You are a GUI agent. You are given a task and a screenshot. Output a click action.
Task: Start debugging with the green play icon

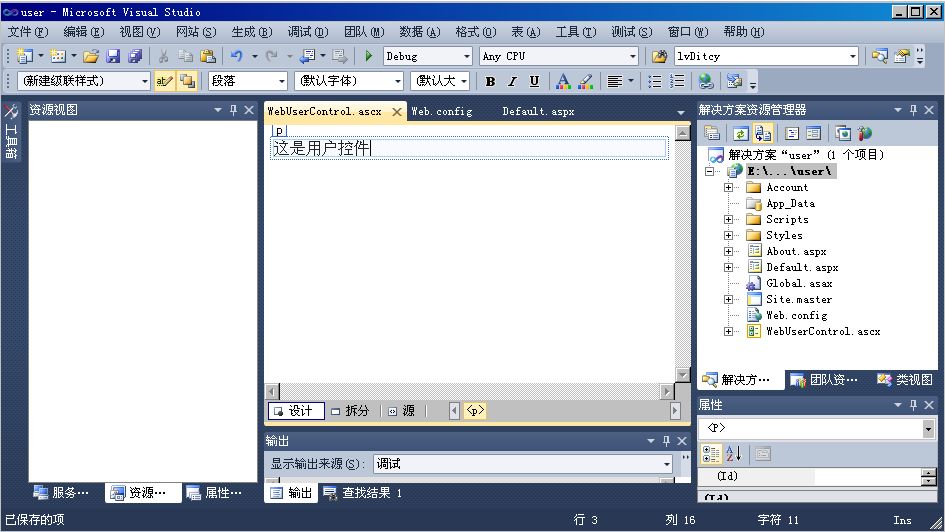tap(368, 56)
